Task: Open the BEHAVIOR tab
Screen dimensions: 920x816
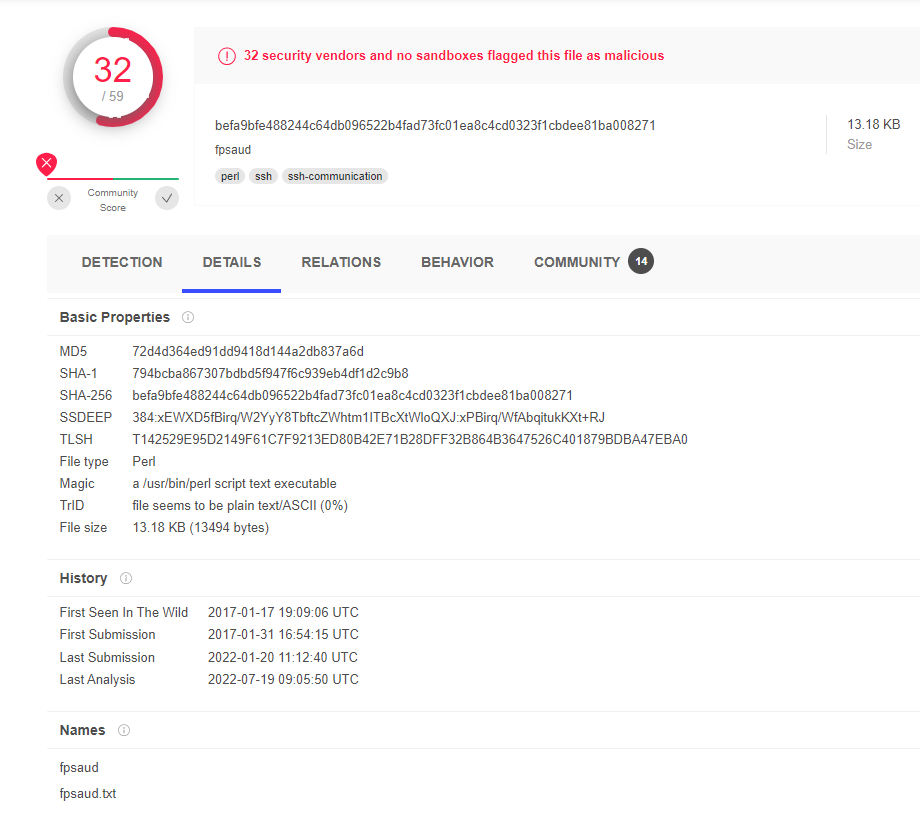Action: [457, 262]
